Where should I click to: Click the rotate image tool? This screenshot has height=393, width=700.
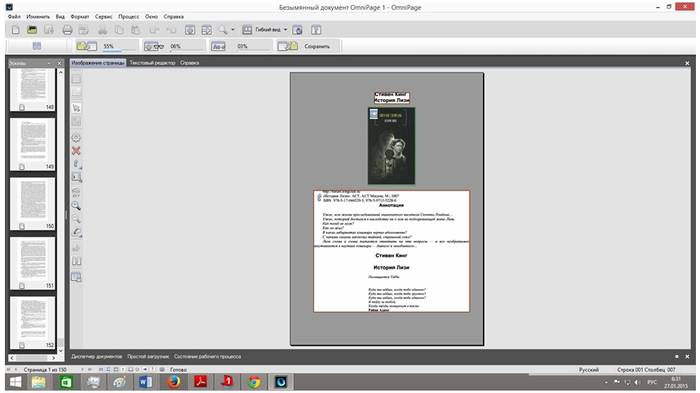(76, 232)
